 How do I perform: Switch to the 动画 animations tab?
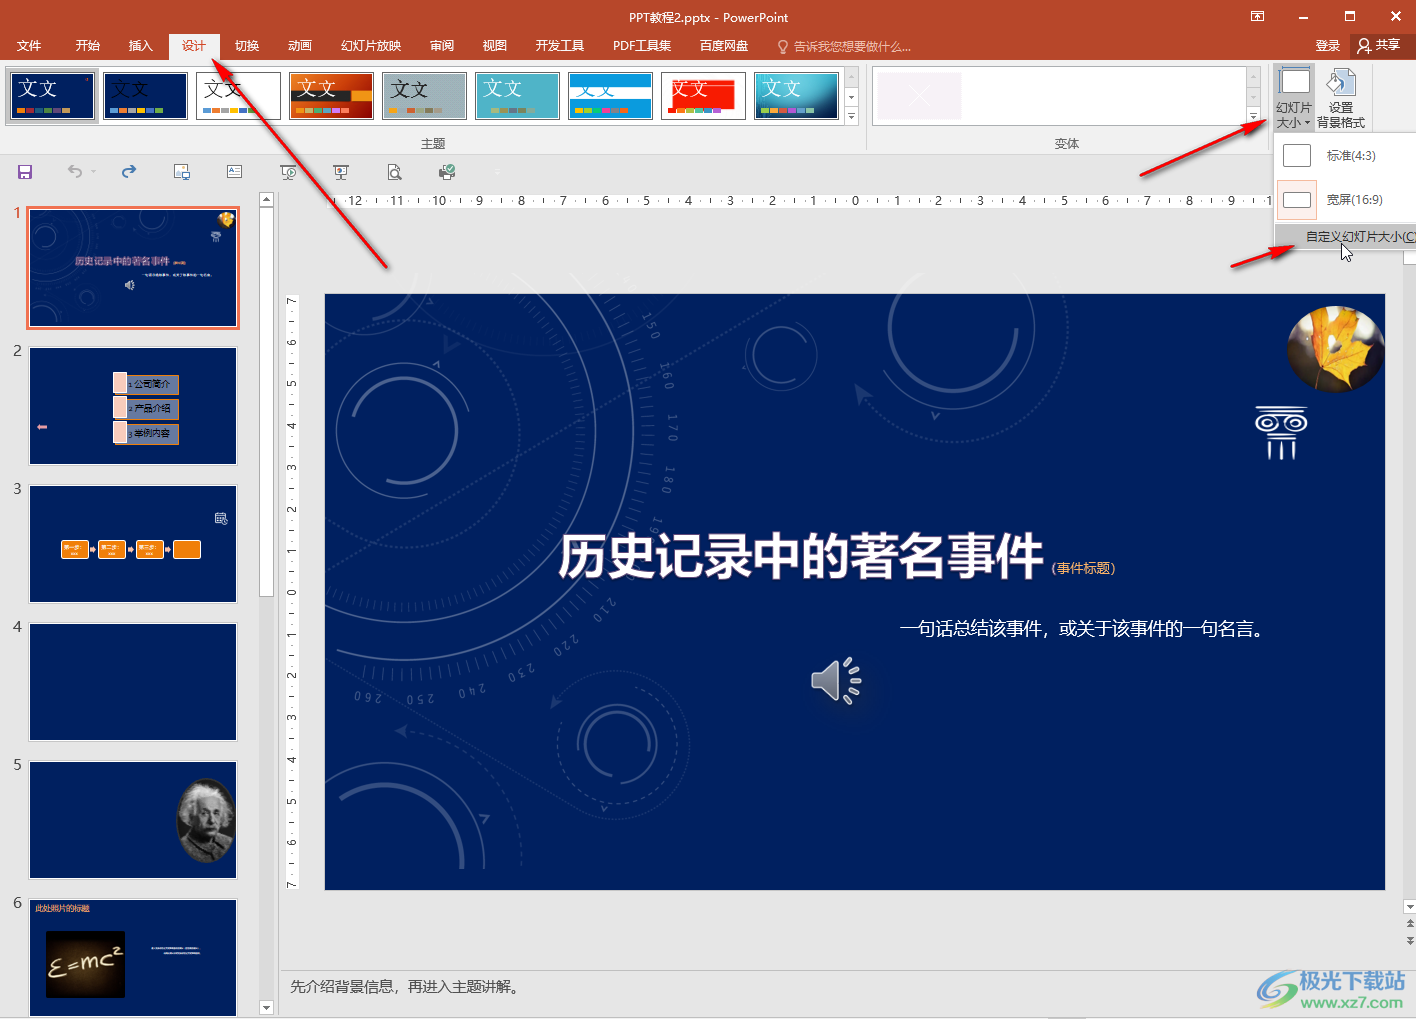click(x=299, y=46)
